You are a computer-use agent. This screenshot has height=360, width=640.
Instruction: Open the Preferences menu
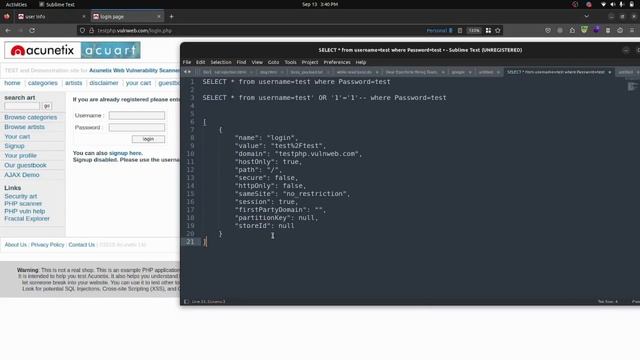337,62
